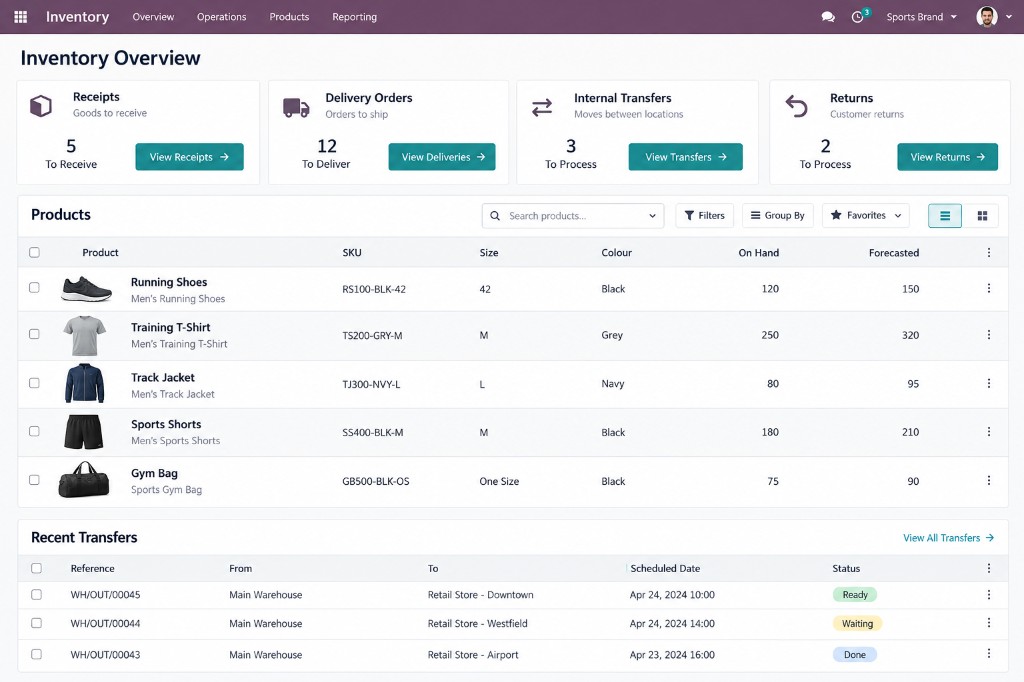The width and height of the screenshot is (1024, 682).
Task: Open the Overview menu
Action: coord(153,17)
